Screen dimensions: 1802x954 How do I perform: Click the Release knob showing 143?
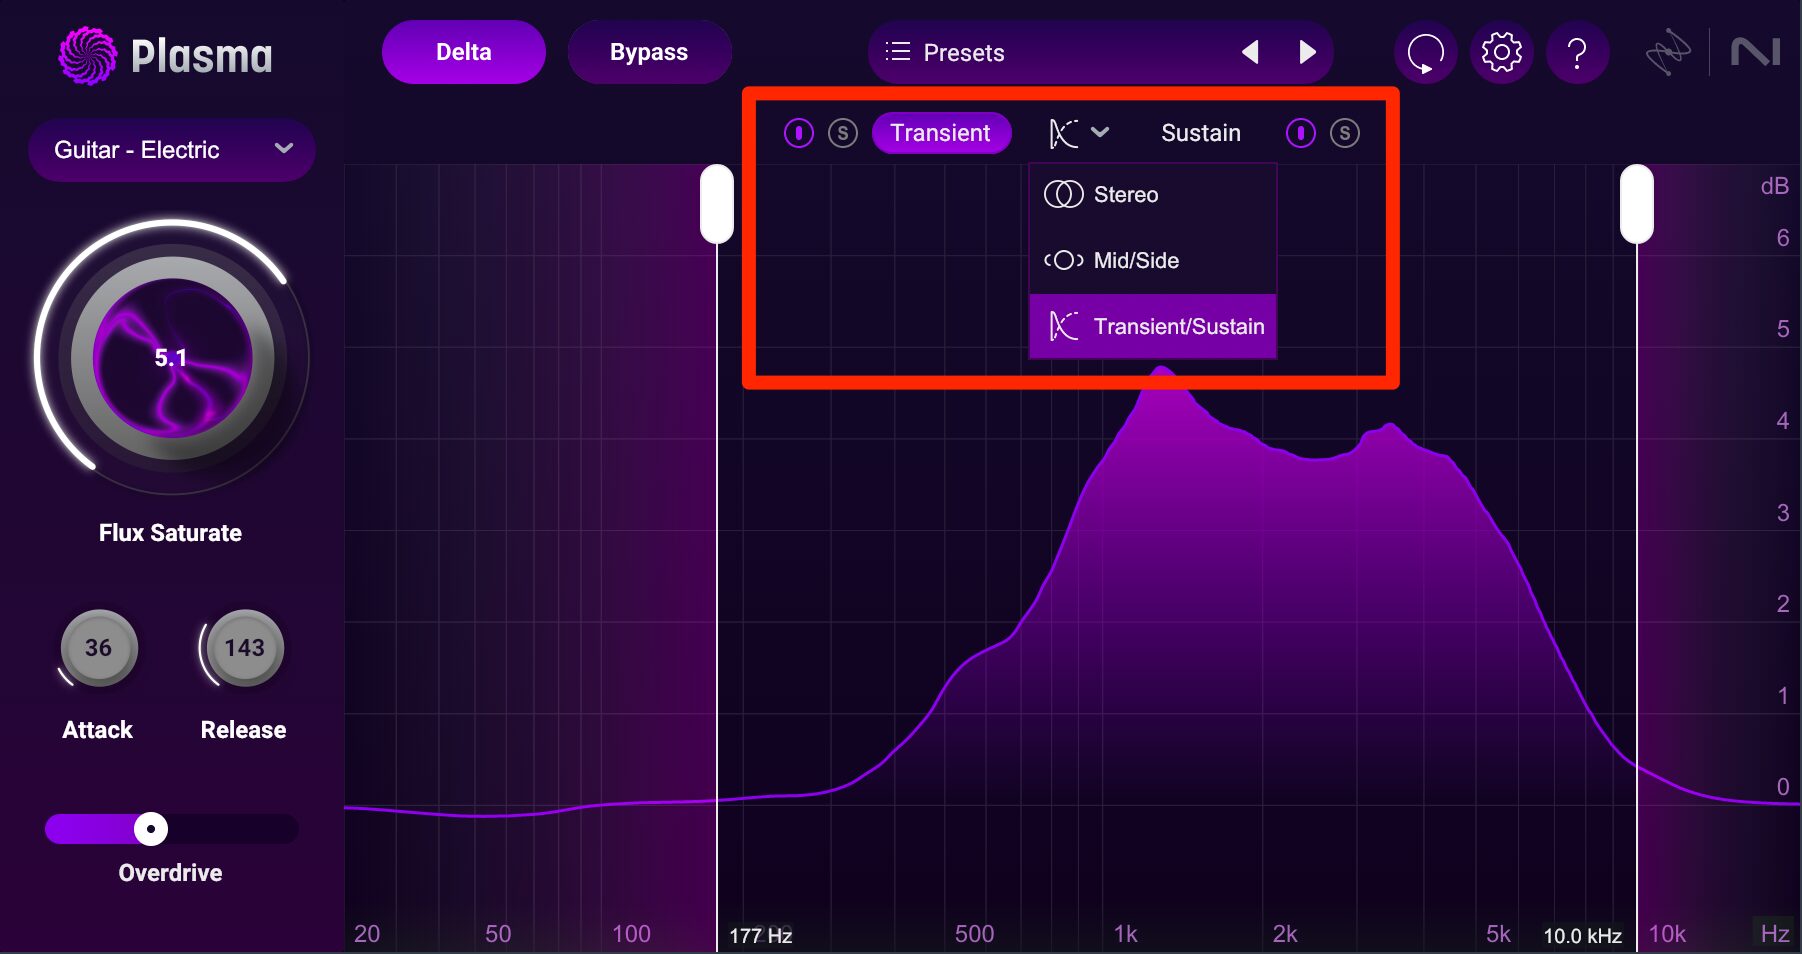[244, 648]
